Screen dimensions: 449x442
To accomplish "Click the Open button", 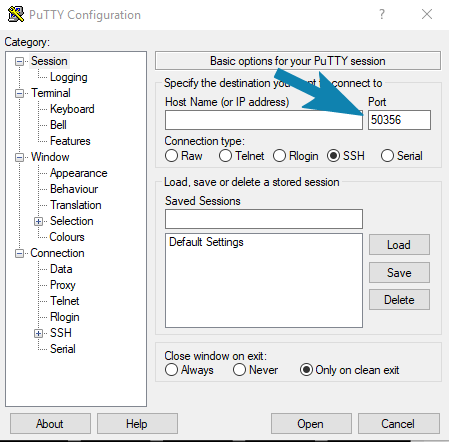I will tap(311, 424).
